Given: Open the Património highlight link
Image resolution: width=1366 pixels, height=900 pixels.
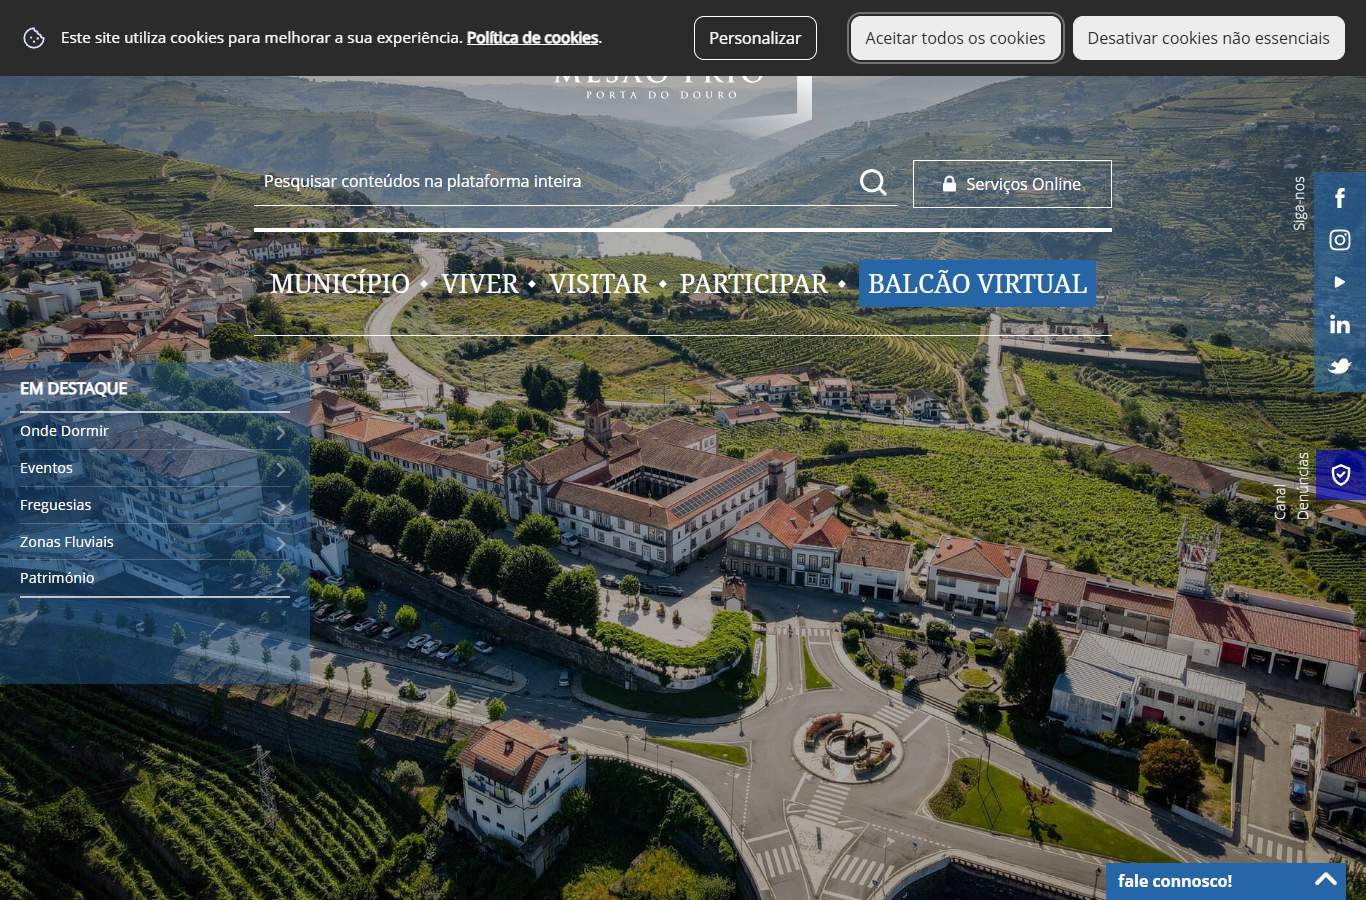Looking at the screenshot, I should coord(57,578).
